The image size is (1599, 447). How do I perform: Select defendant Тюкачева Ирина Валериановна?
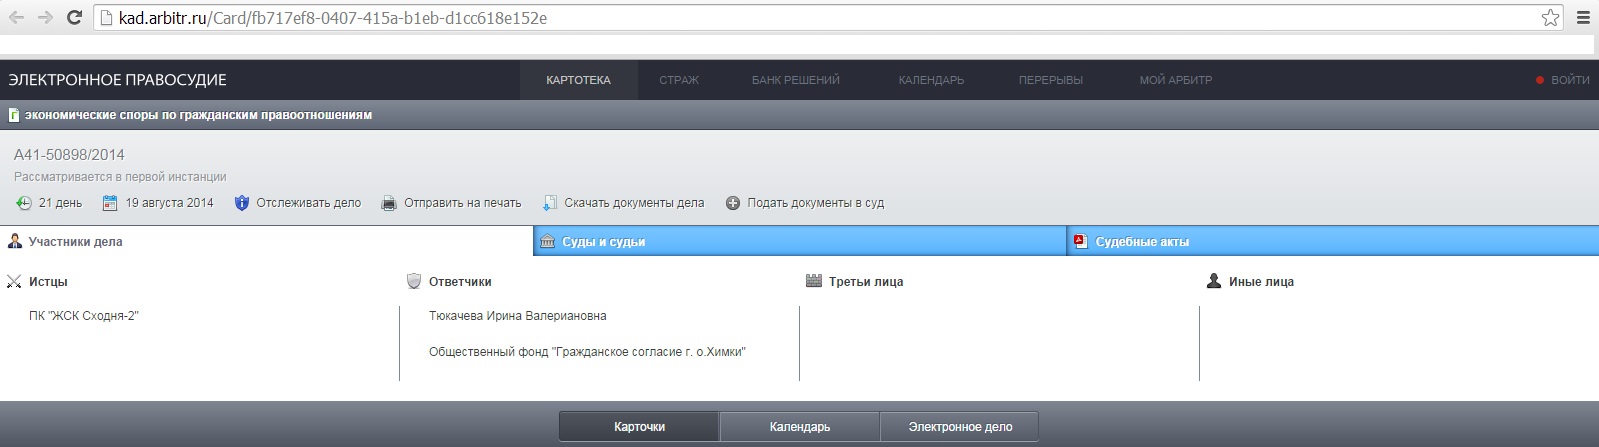[518, 316]
